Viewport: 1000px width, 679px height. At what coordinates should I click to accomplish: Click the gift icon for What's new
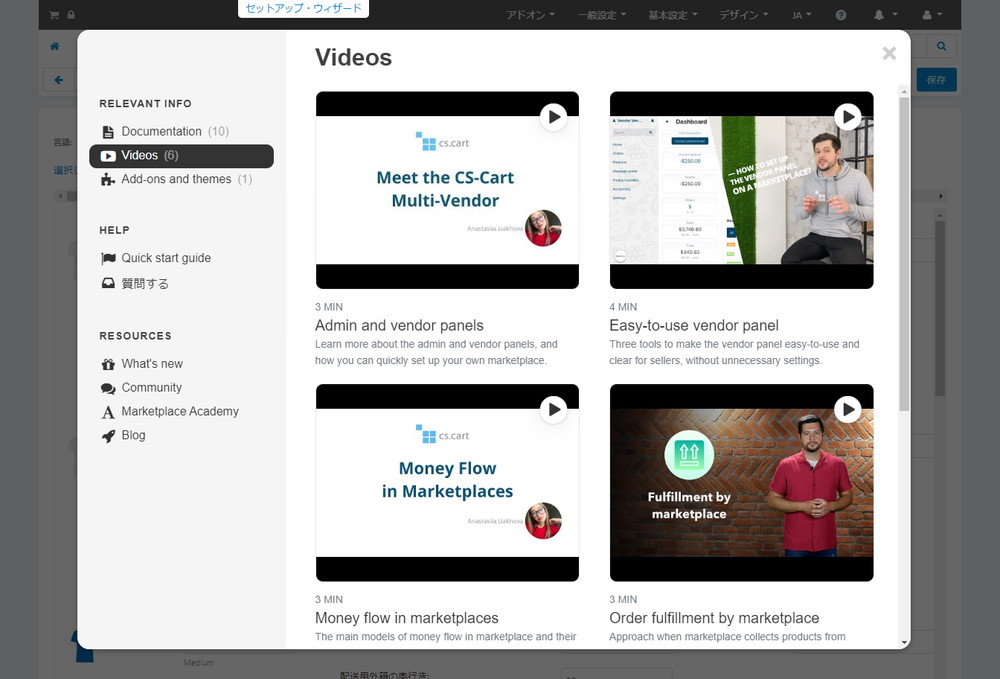(108, 364)
